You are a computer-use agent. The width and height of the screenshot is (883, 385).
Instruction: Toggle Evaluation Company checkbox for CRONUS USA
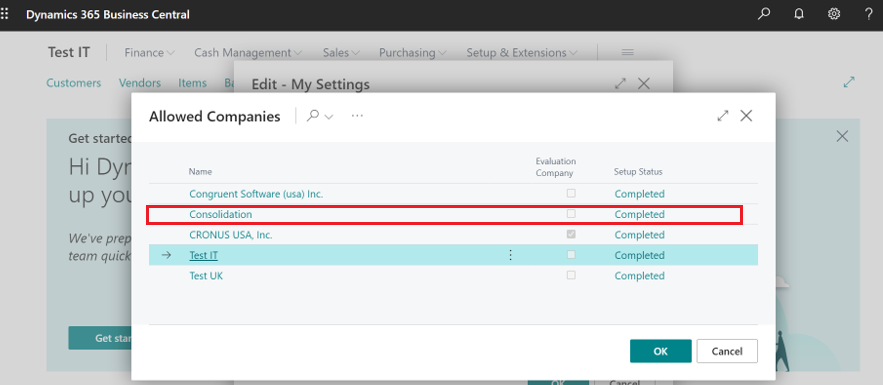point(571,234)
